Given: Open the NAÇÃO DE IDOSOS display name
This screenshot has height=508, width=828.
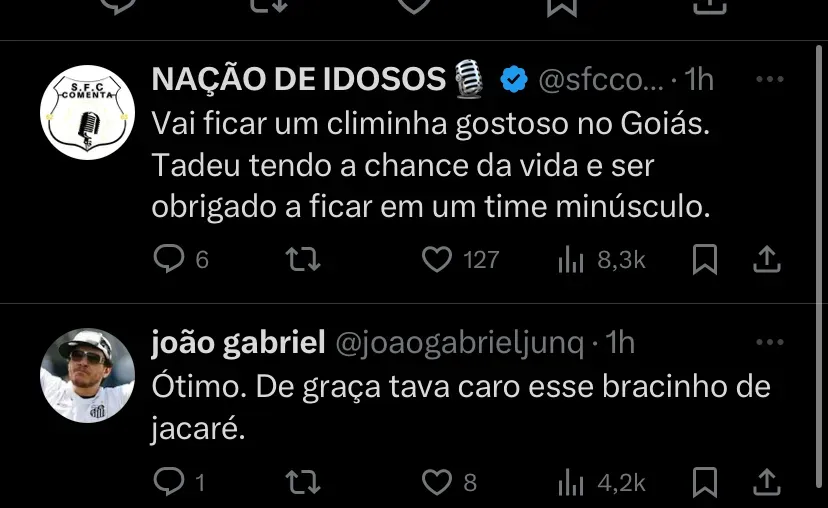Looking at the screenshot, I should 298,80.
